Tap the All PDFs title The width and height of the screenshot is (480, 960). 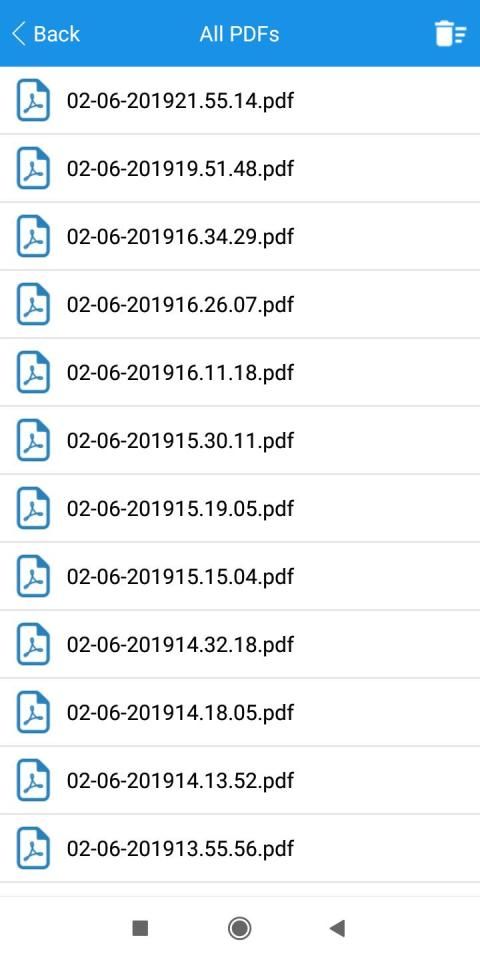tap(239, 34)
